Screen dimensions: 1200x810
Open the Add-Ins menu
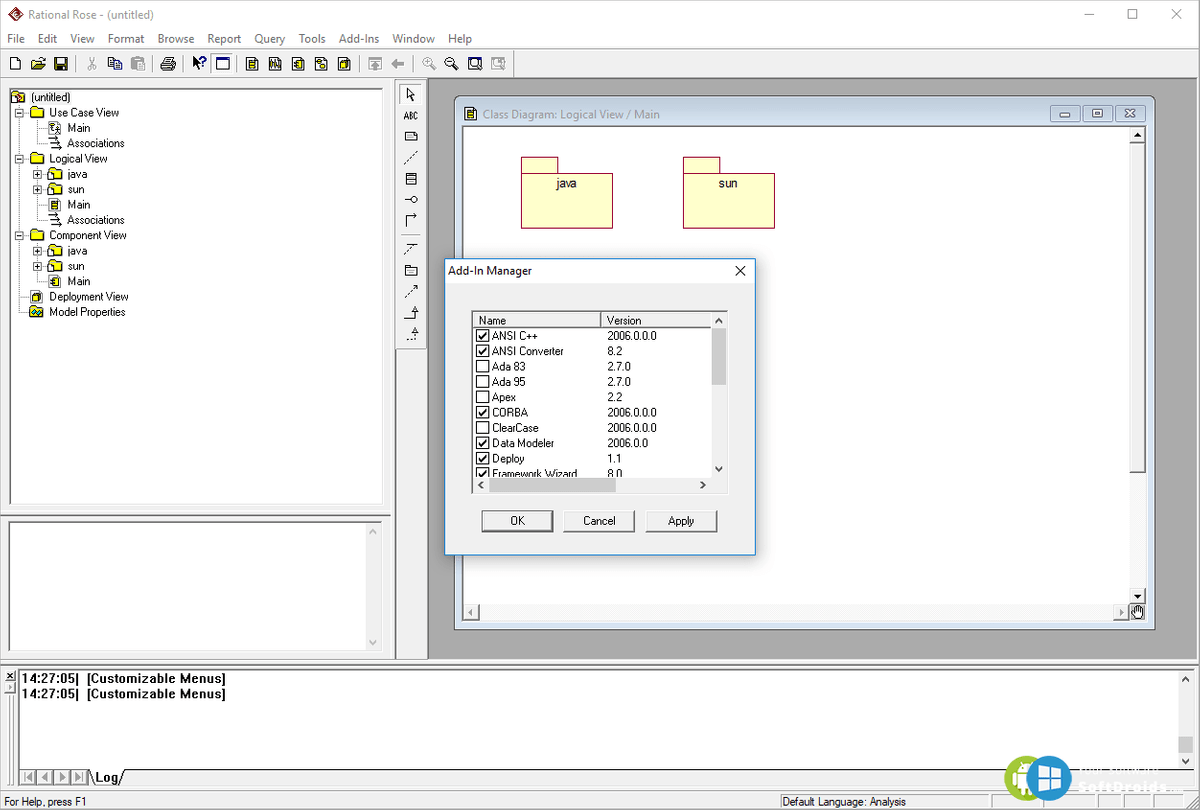[x=359, y=38]
